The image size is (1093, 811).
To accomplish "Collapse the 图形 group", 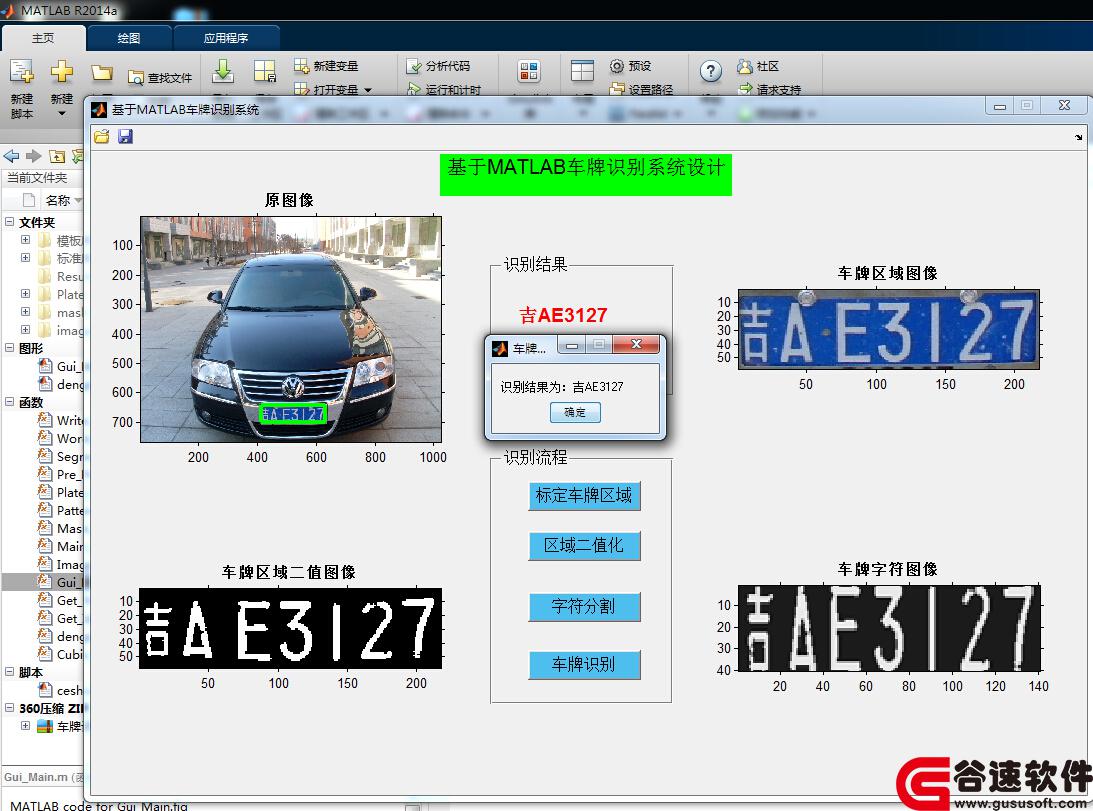I will click(x=10, y=347).
